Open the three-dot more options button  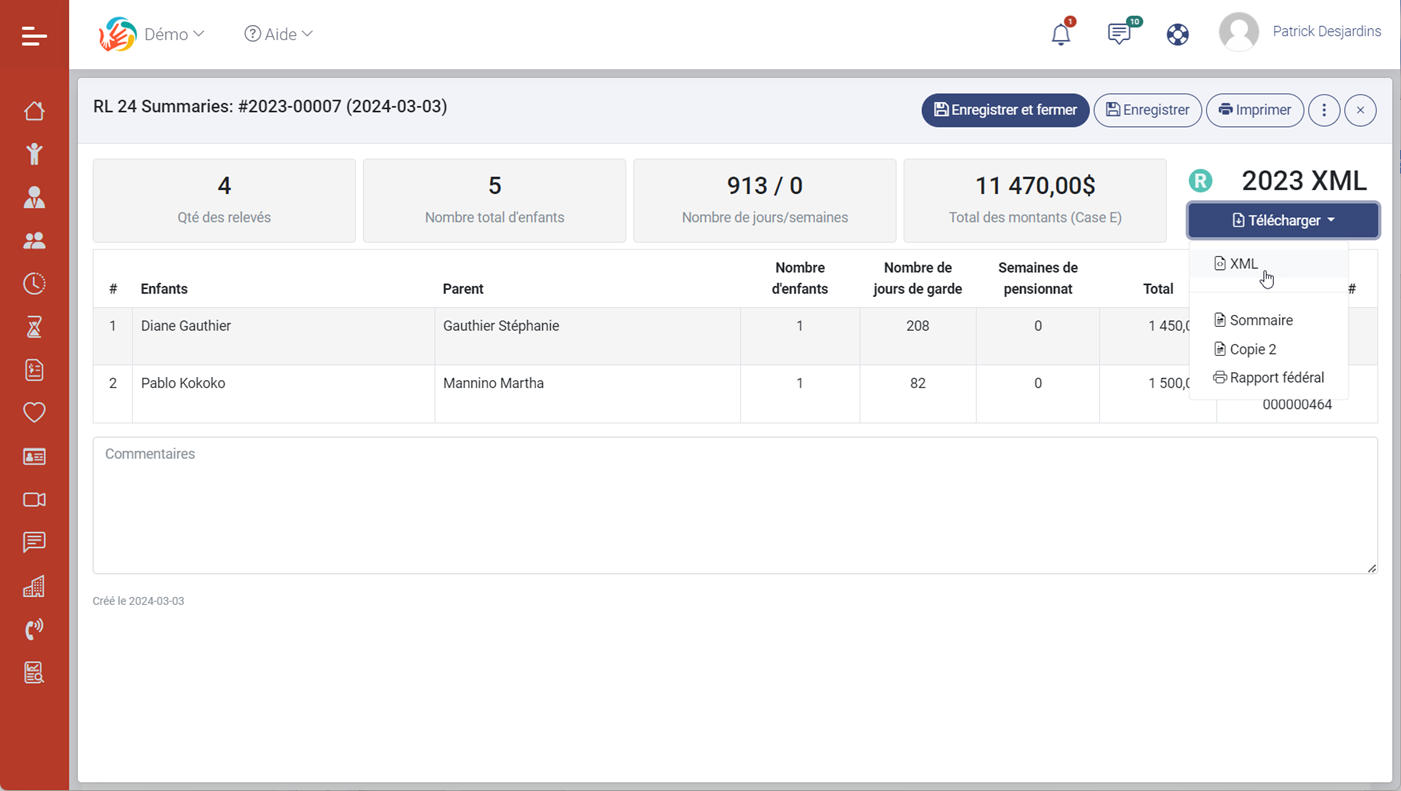click(1324, 110)
